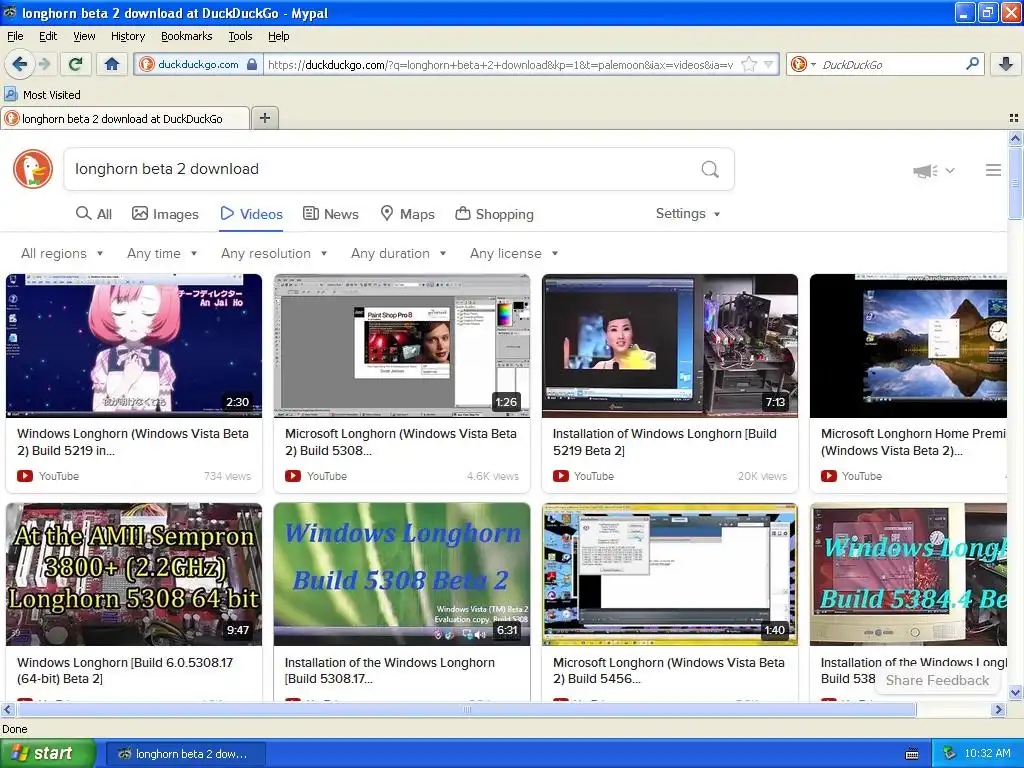Expand the All regions filter

(x=62, y=253)
